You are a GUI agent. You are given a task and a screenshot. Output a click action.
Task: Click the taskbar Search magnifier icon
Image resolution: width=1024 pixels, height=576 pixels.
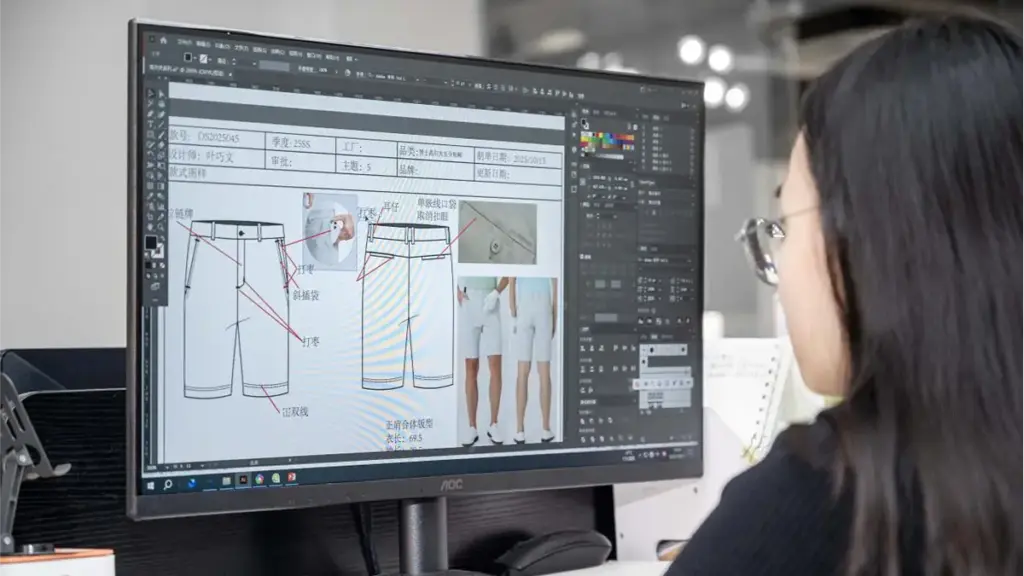(x=168, y=485)
